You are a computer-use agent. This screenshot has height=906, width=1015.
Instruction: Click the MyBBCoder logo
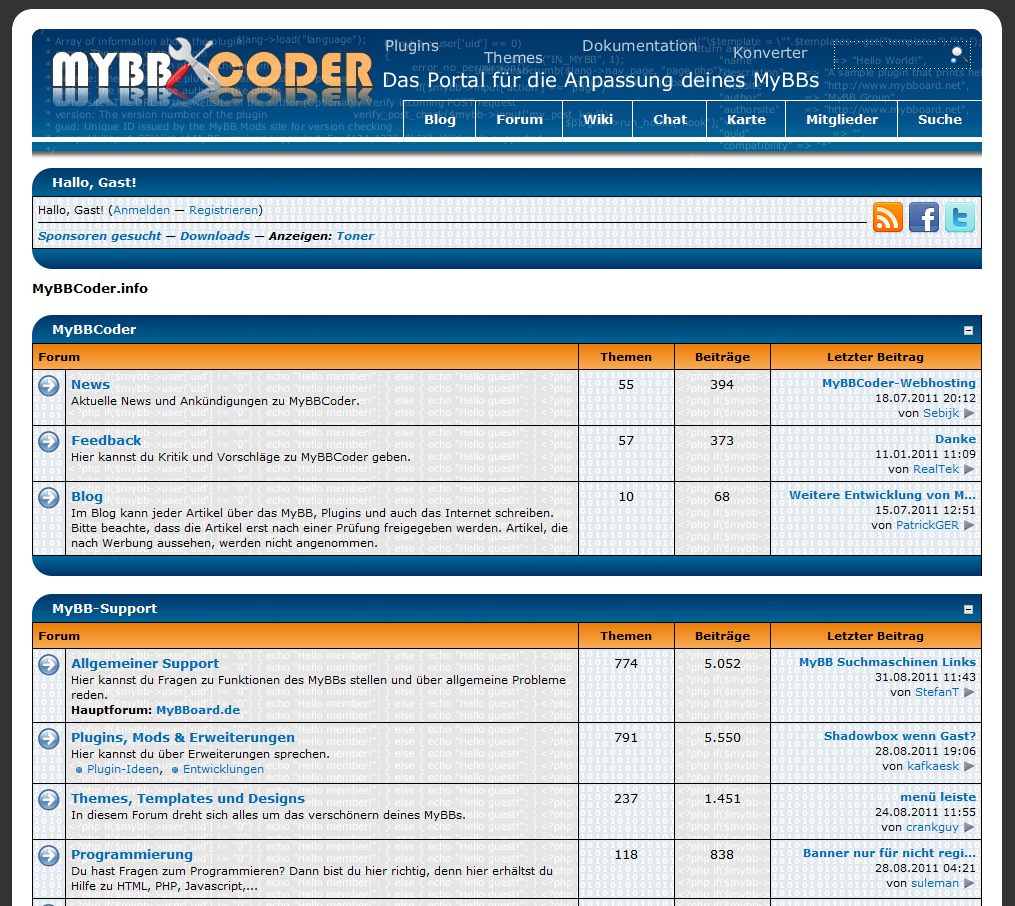pyautogui.click(x=212, y=70)
